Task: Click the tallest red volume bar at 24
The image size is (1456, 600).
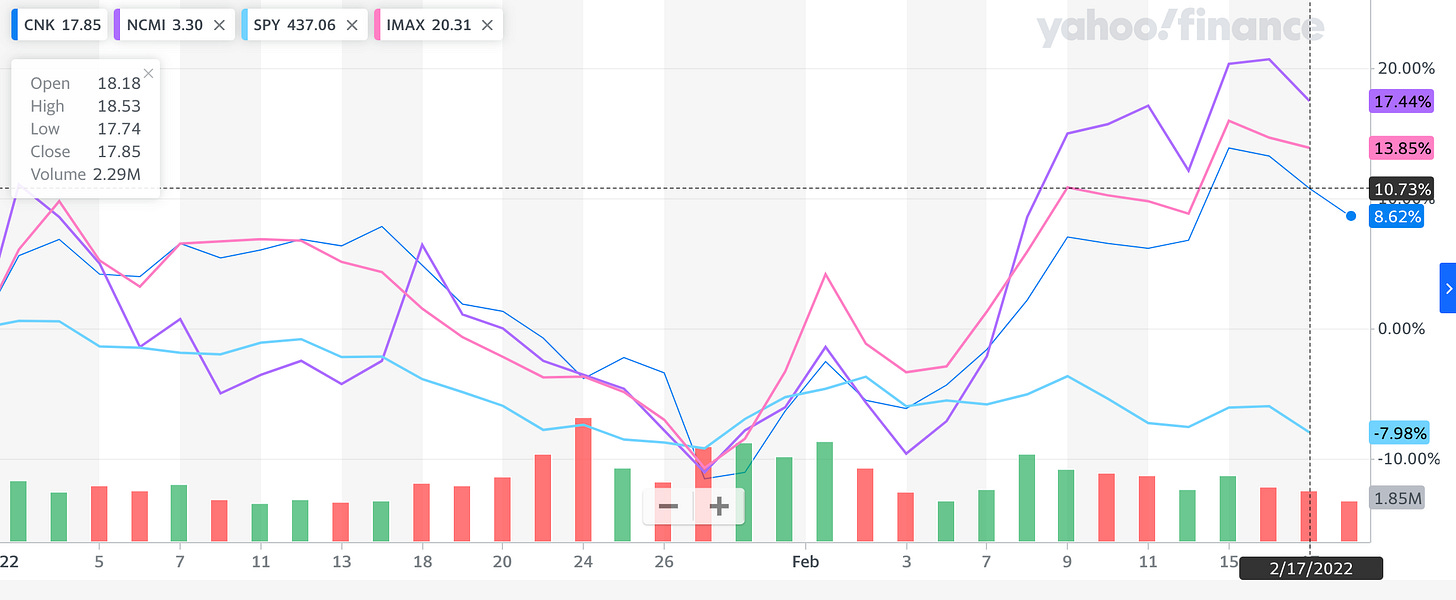Action: [x=583, y=480]
